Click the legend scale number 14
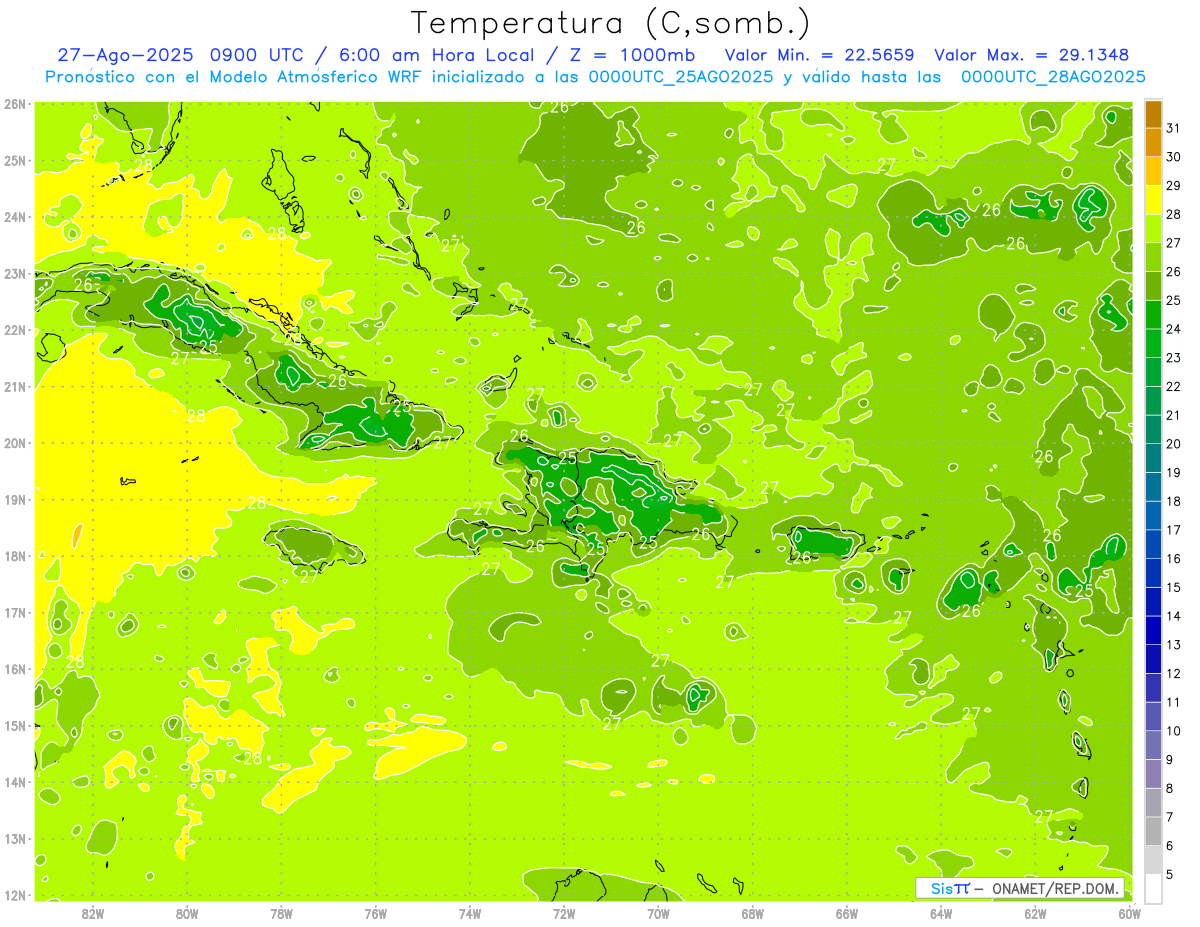This screenshot has height=927, width=1200. pos(1174,616)
